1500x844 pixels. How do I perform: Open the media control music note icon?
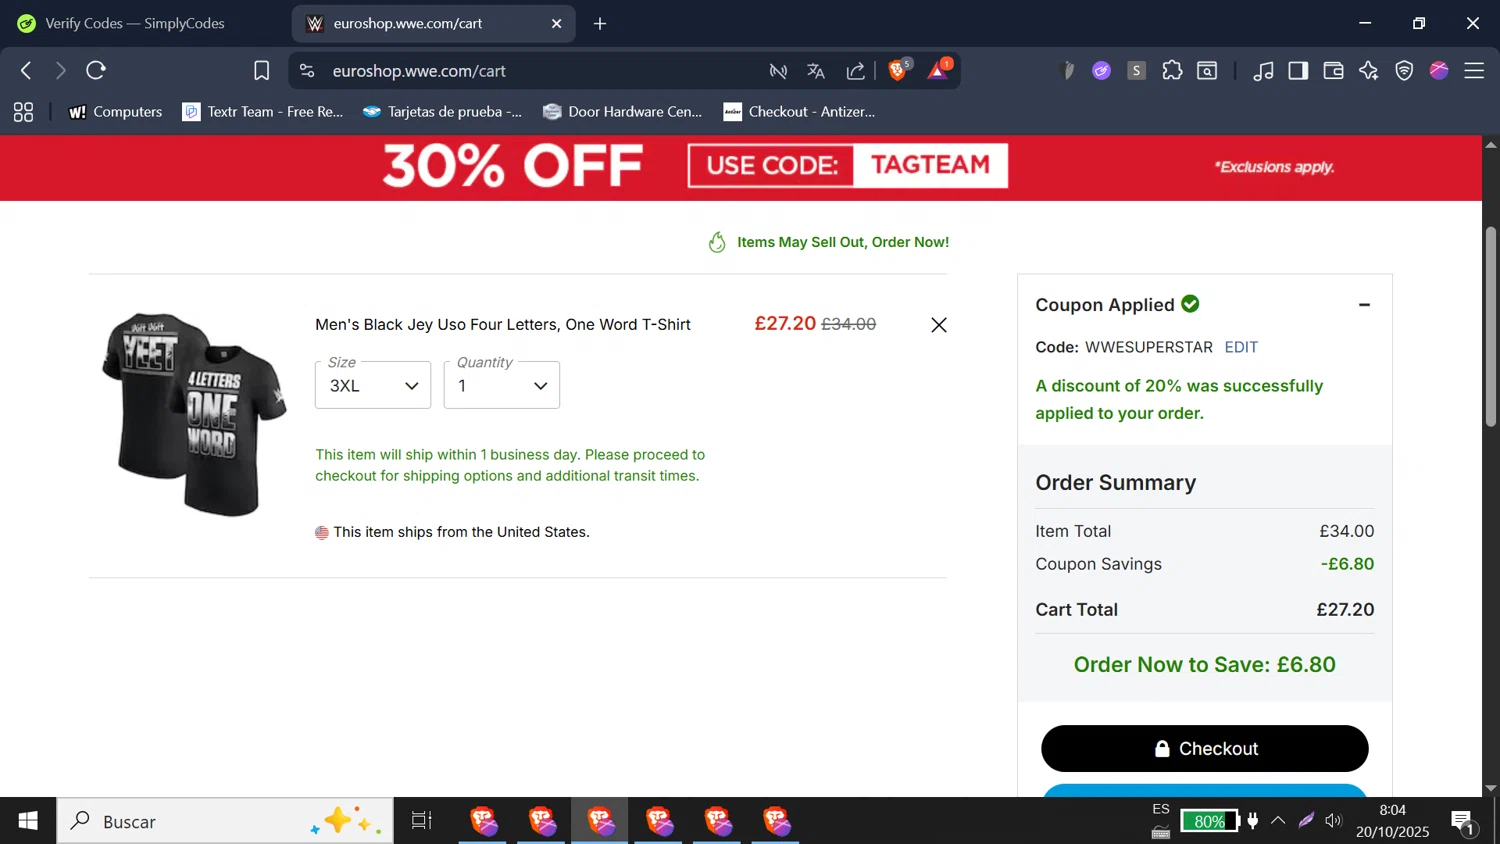pos(1263,70)
